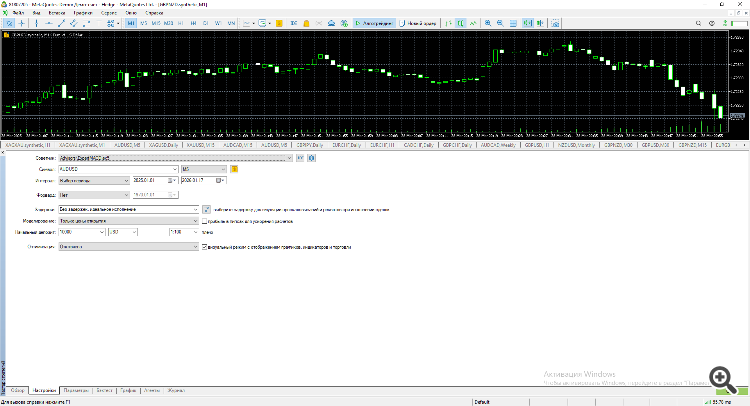Click the expert properties icon beside Expert field

(x=299, y=158)
